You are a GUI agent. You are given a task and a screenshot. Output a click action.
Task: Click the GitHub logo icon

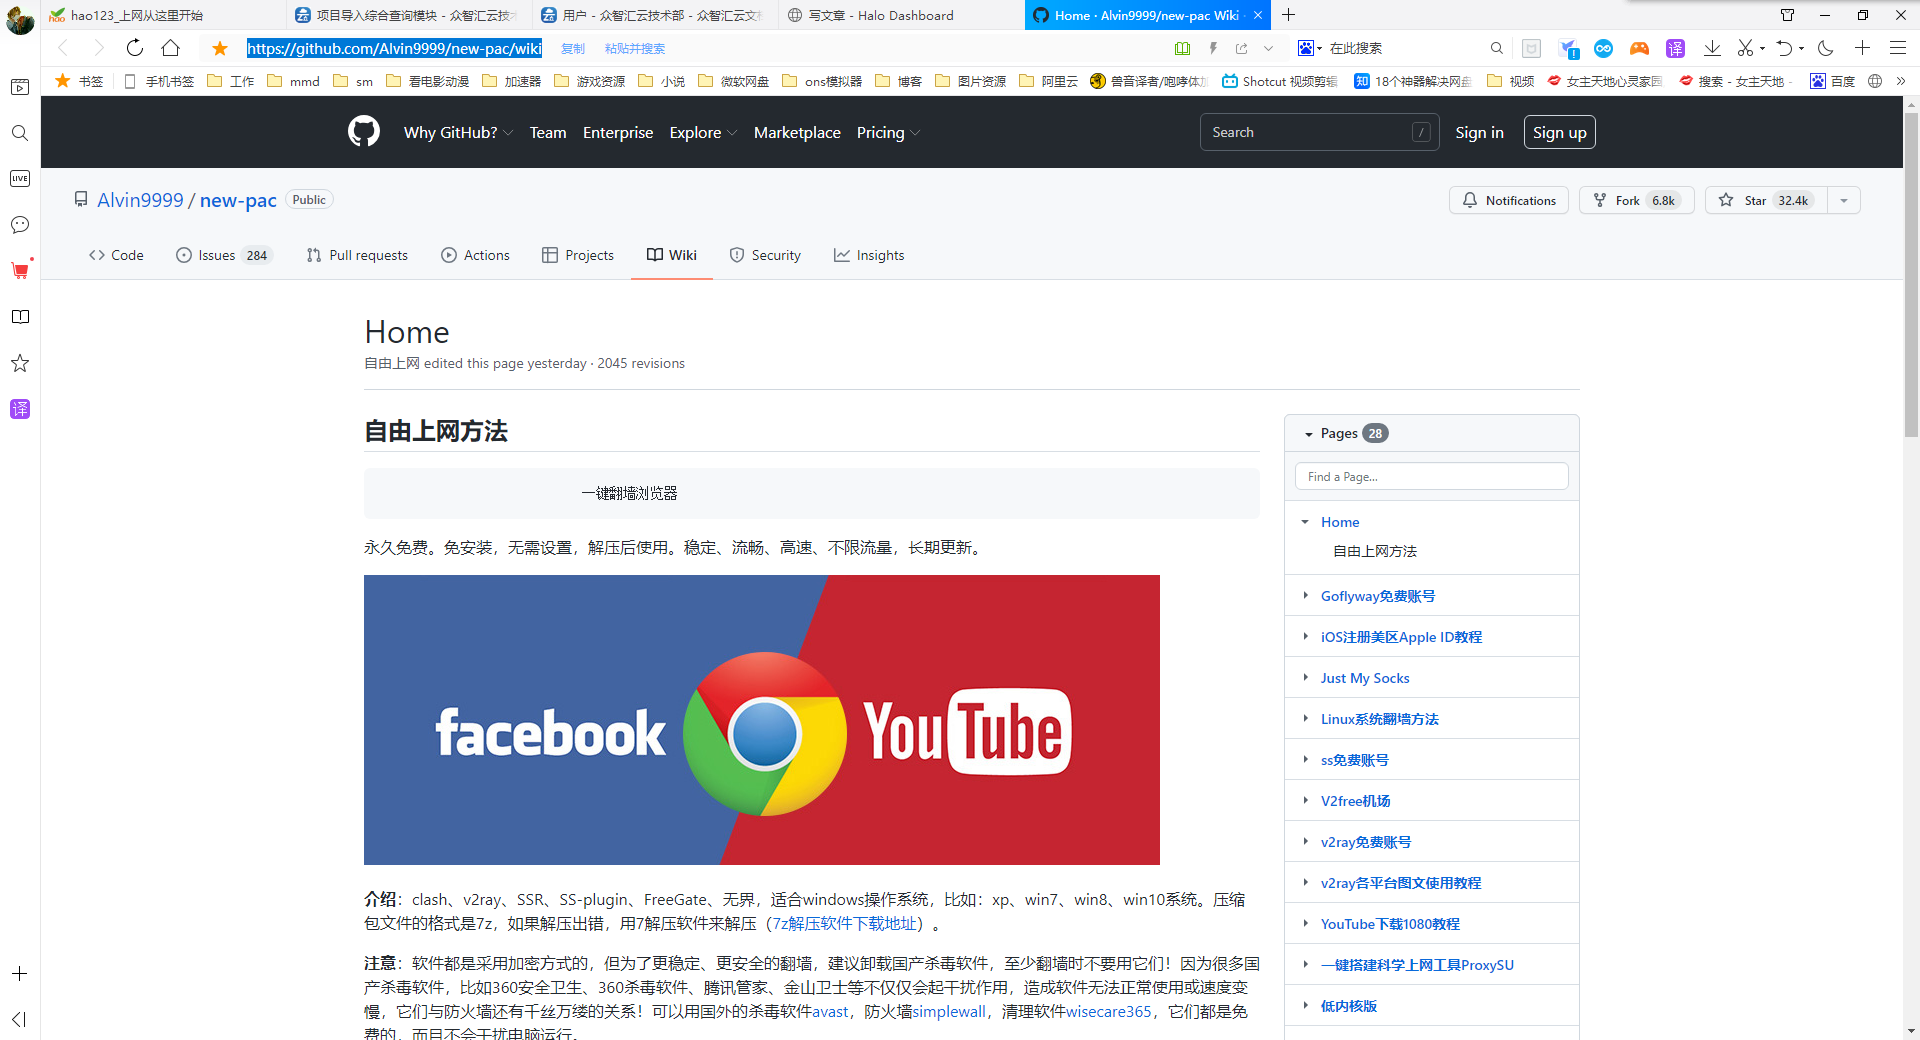[364, 132]
